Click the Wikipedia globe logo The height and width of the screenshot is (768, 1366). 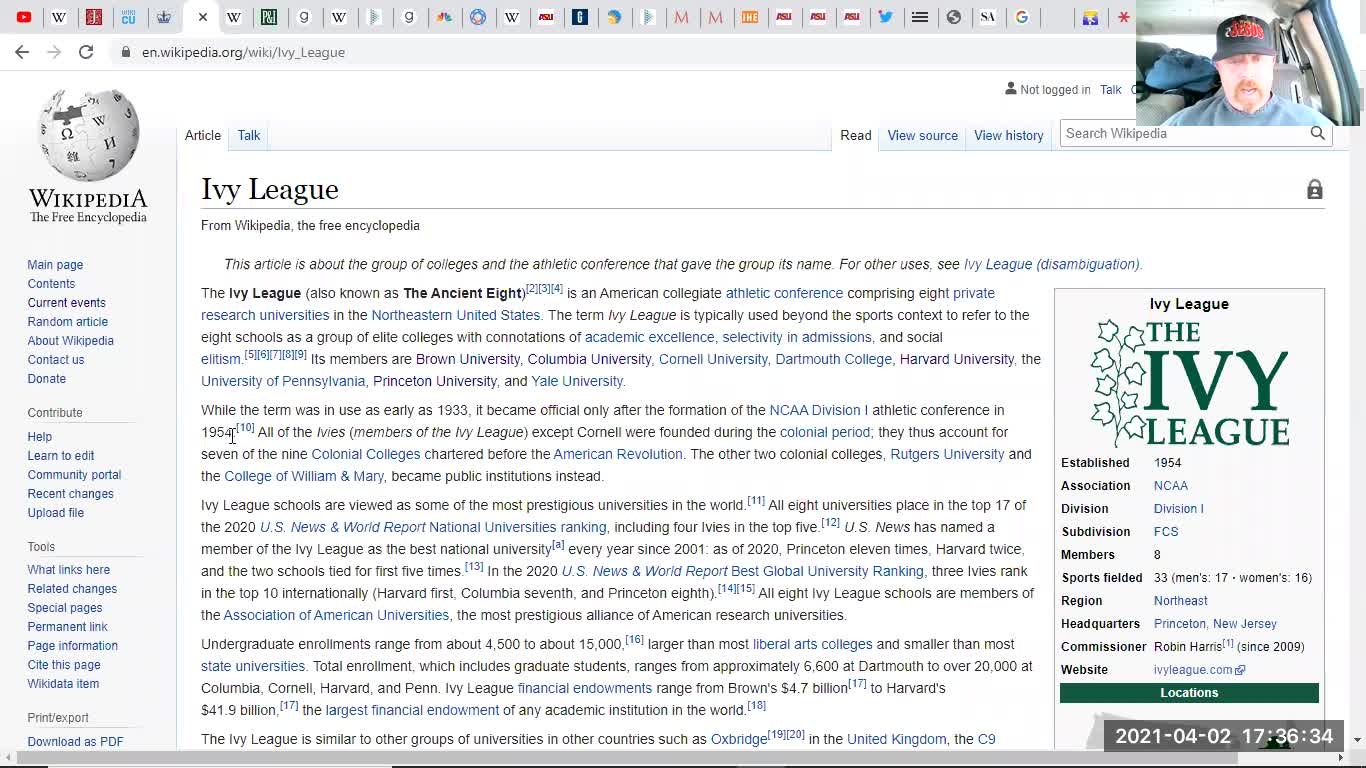pyautogui.click(x=88, y=134)
